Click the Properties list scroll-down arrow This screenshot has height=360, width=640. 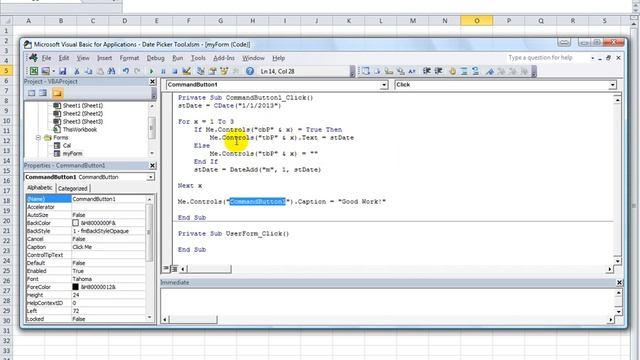pyautogui.click(x=149, y=317)
